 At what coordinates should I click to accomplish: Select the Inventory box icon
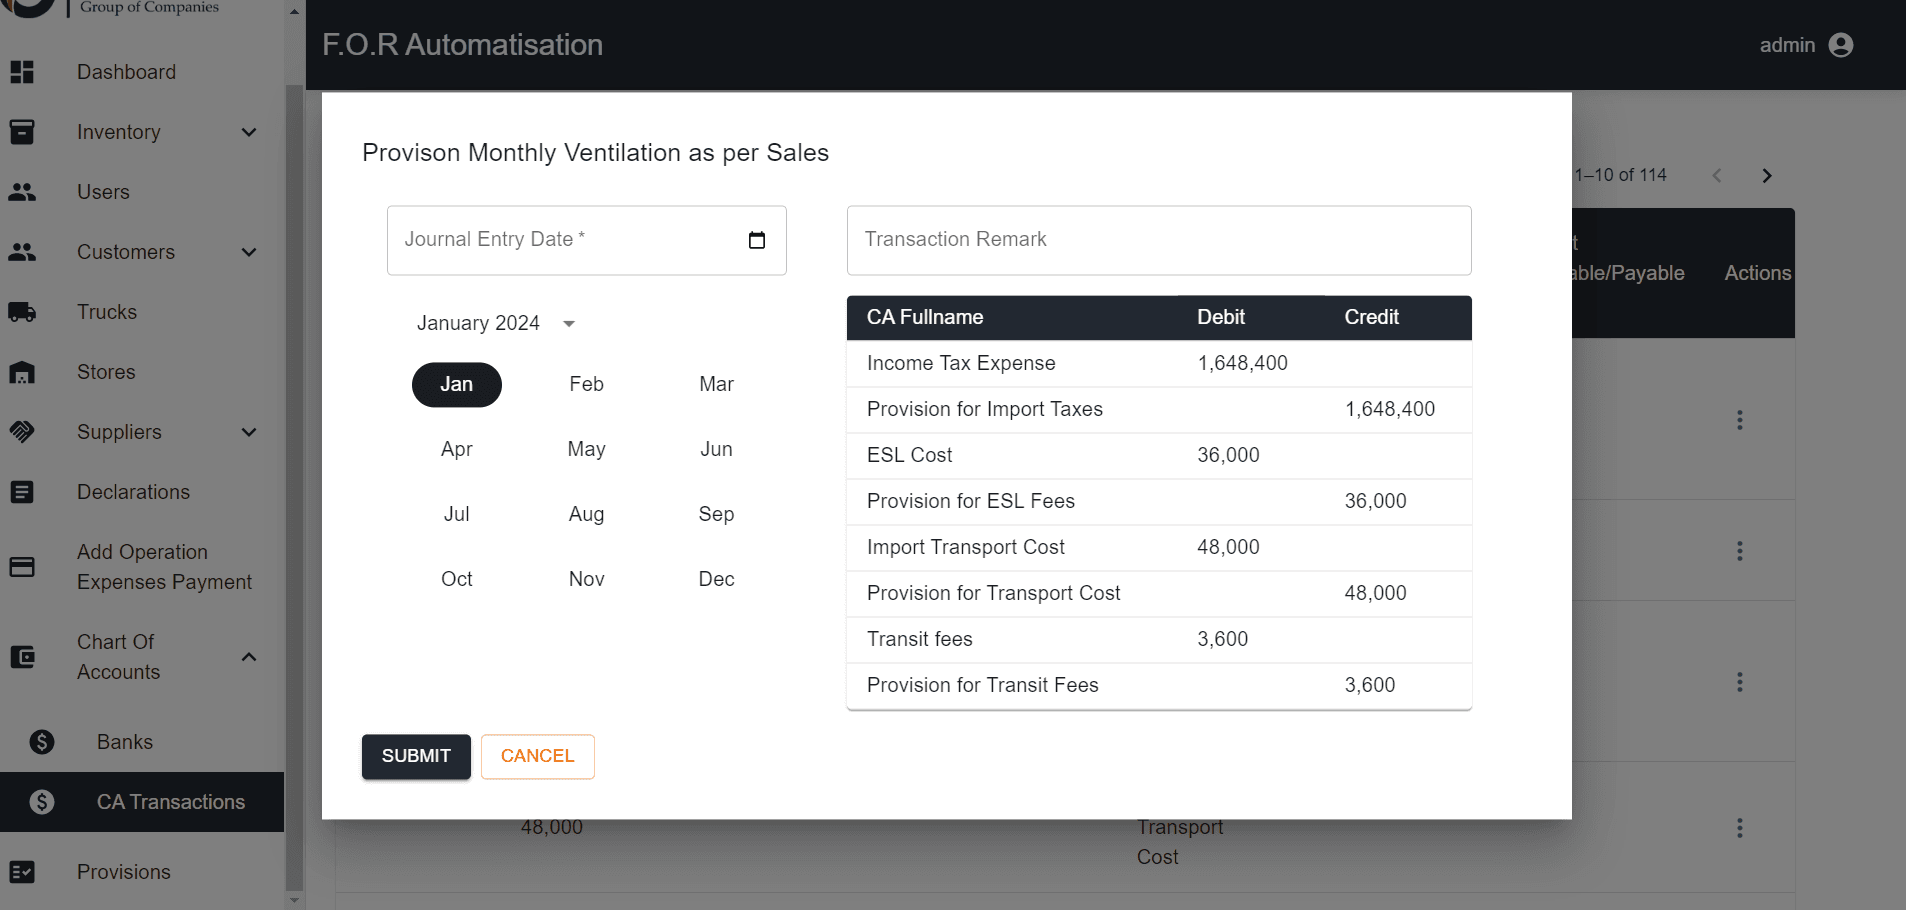click(22, 132)
